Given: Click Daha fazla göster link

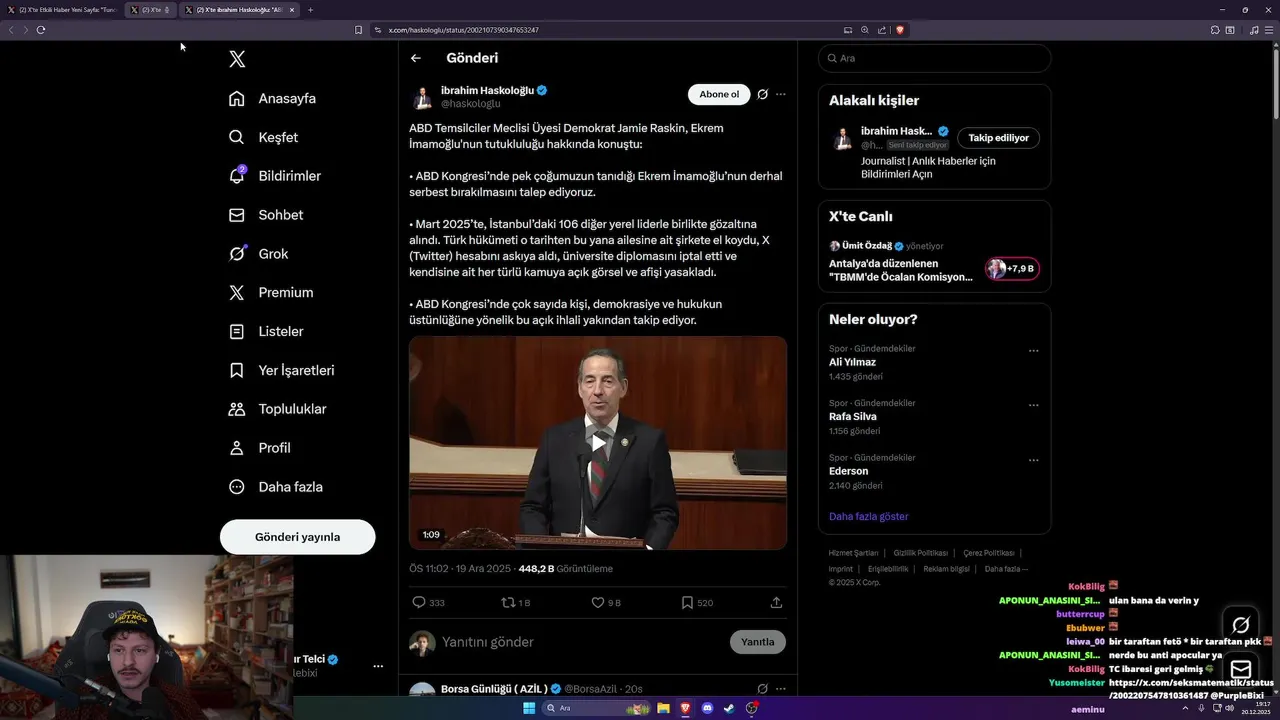Looking at the screenshot, I should (869, 517).
